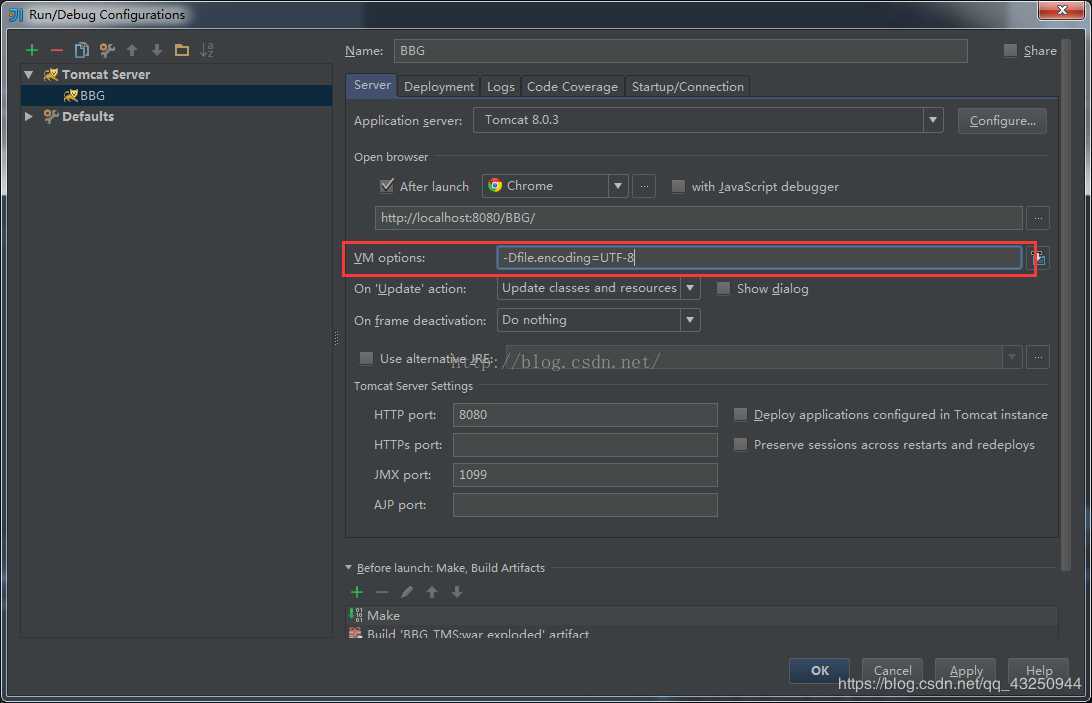Click the HTTP port field
1092x703 pixels.
click(585, 415)
